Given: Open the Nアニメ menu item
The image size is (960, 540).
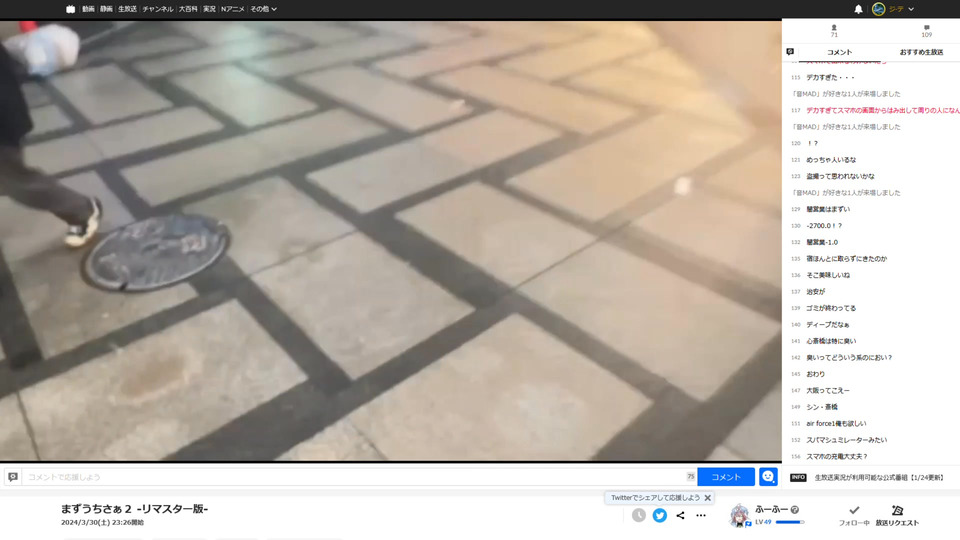Looking at the screenshot, I should point(233,9).
